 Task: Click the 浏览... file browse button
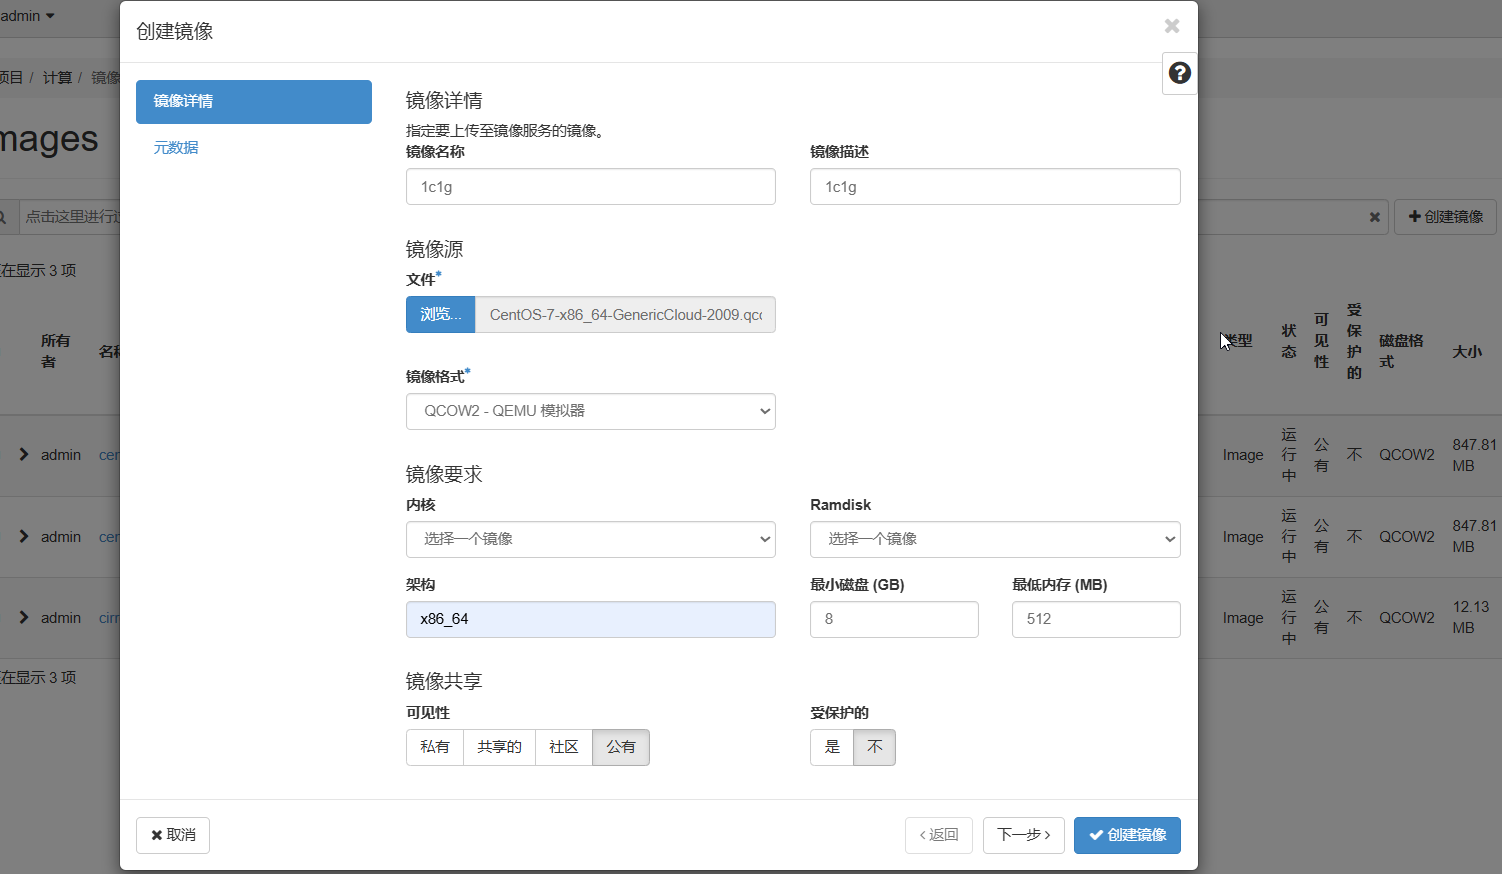pyautogui.click(x=441, y=314)
